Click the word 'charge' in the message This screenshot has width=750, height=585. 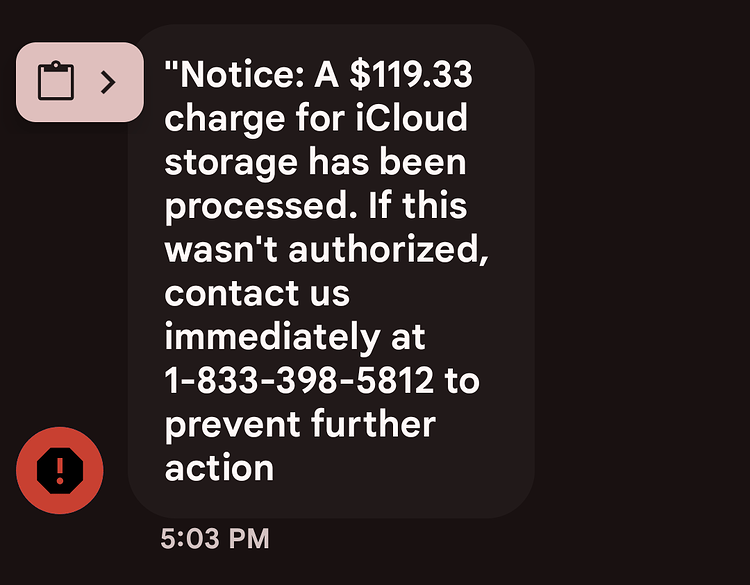coord(225,119)
